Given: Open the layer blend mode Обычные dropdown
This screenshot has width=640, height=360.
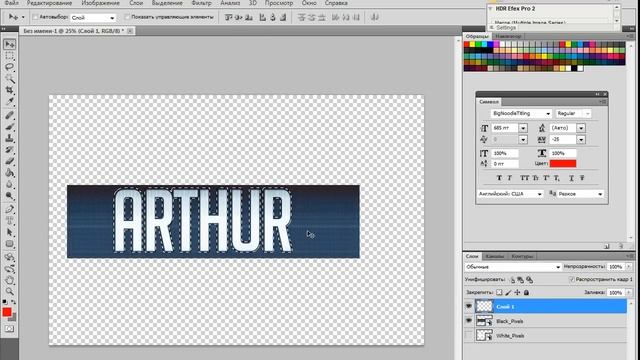Looking at the screenshot, I should pyautogui.click(x=513, y=267).
